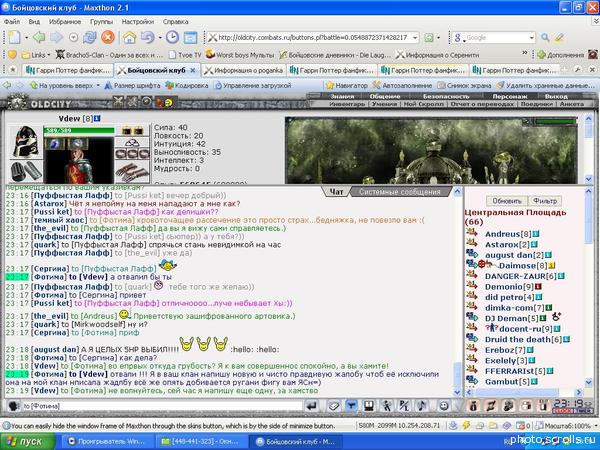Click the crossed swords icon on OLDCITY bar
Image resolution: width=600 pixels, height=450 pixels.
click(x=119, y=102)
